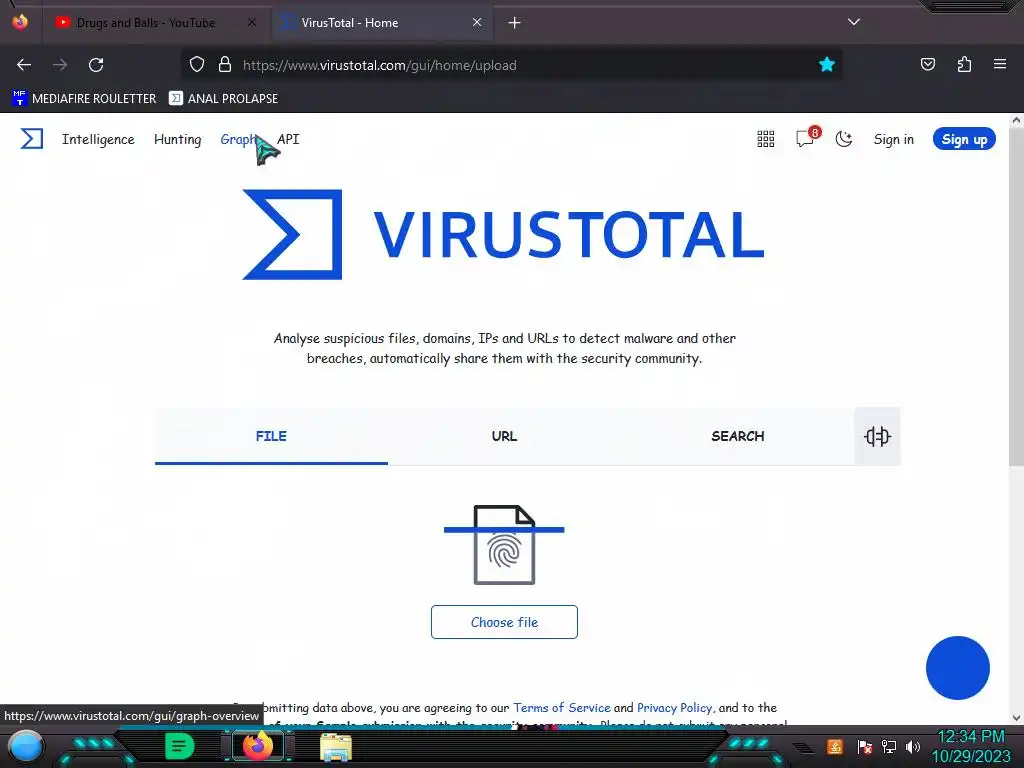1024x768 pixels.
Task: Click the VirusTotal sigma logo in navbar
Action: point(31,138)
